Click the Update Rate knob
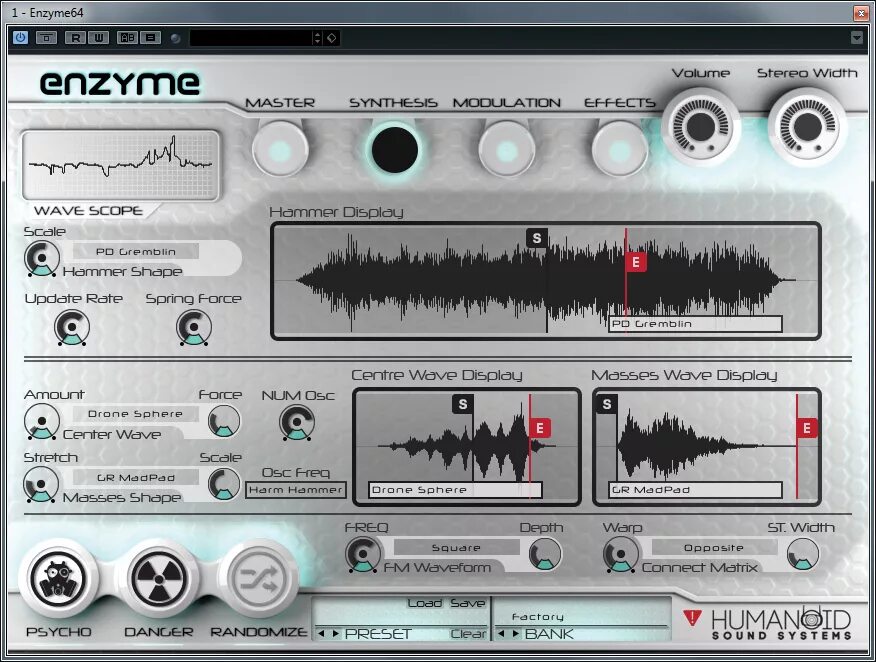Screen dimensions: 876x662 pos(72,327)
